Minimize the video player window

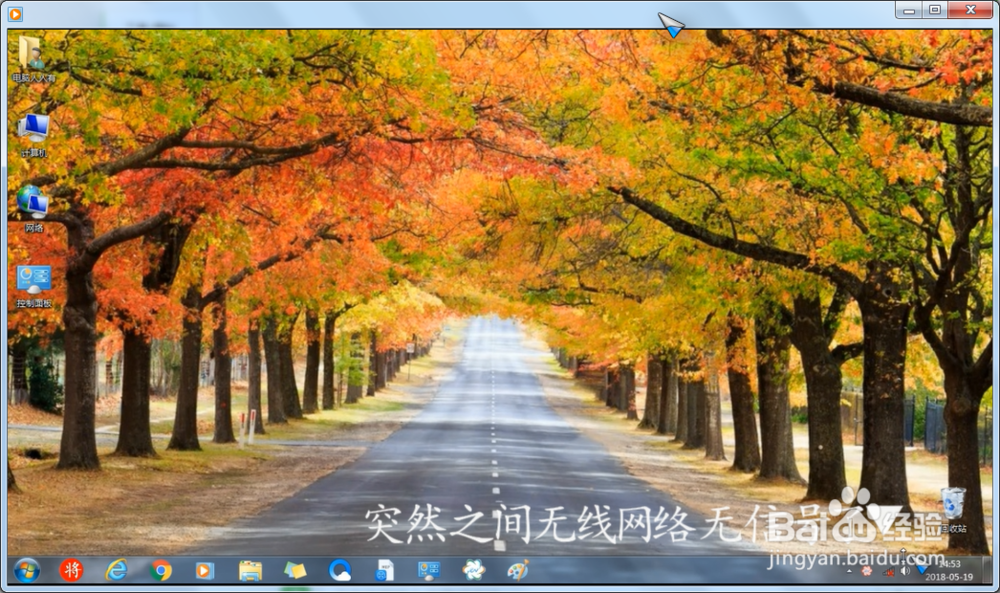point(909,10)
